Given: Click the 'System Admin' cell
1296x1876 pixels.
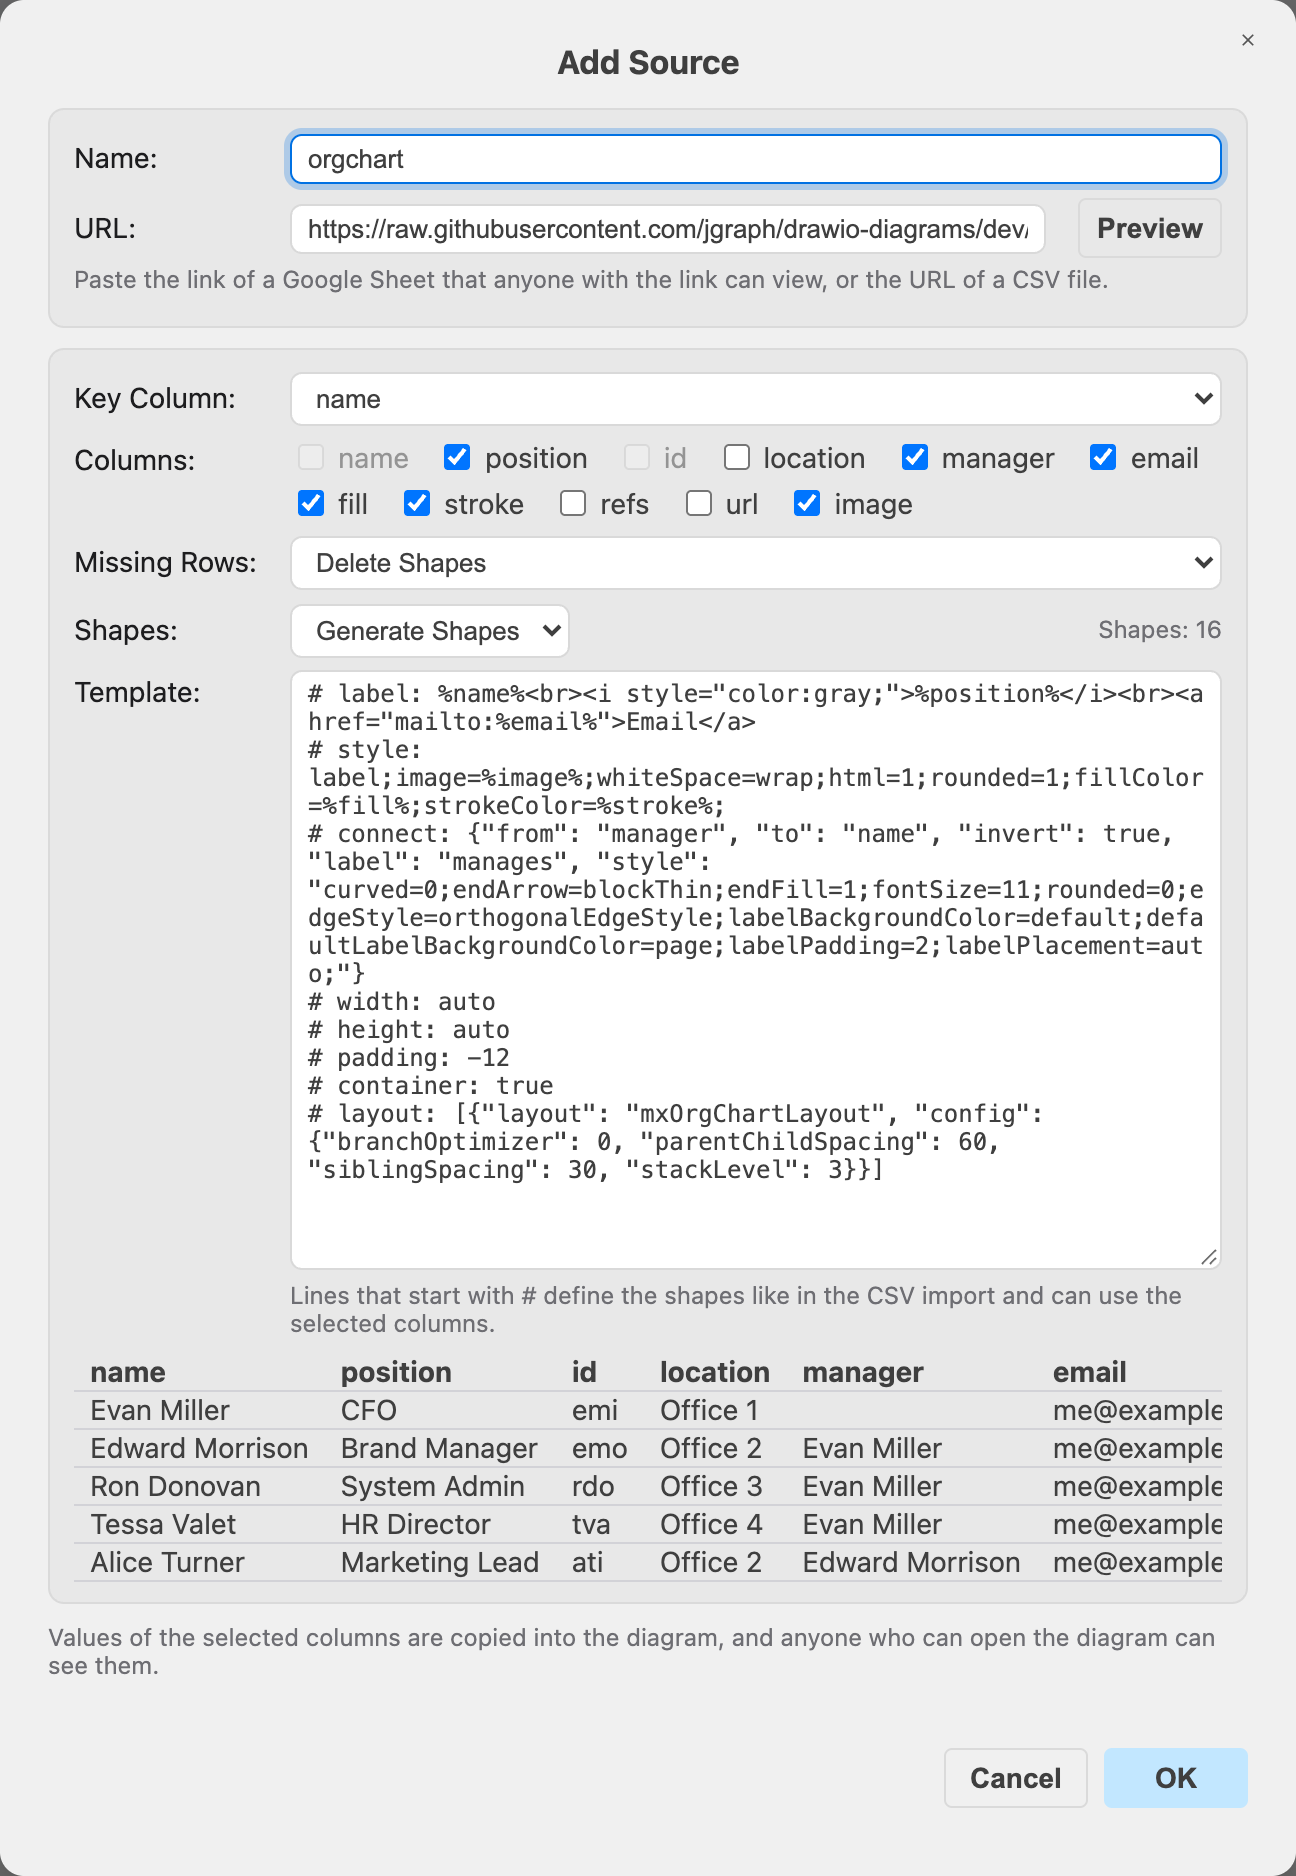Looking at the screenshot, I should pos(433,1486).
